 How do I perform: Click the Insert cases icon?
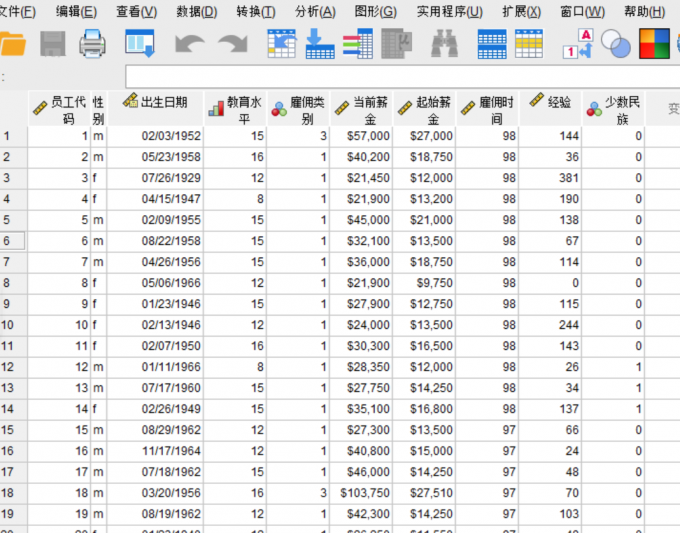tap(491, 44)
